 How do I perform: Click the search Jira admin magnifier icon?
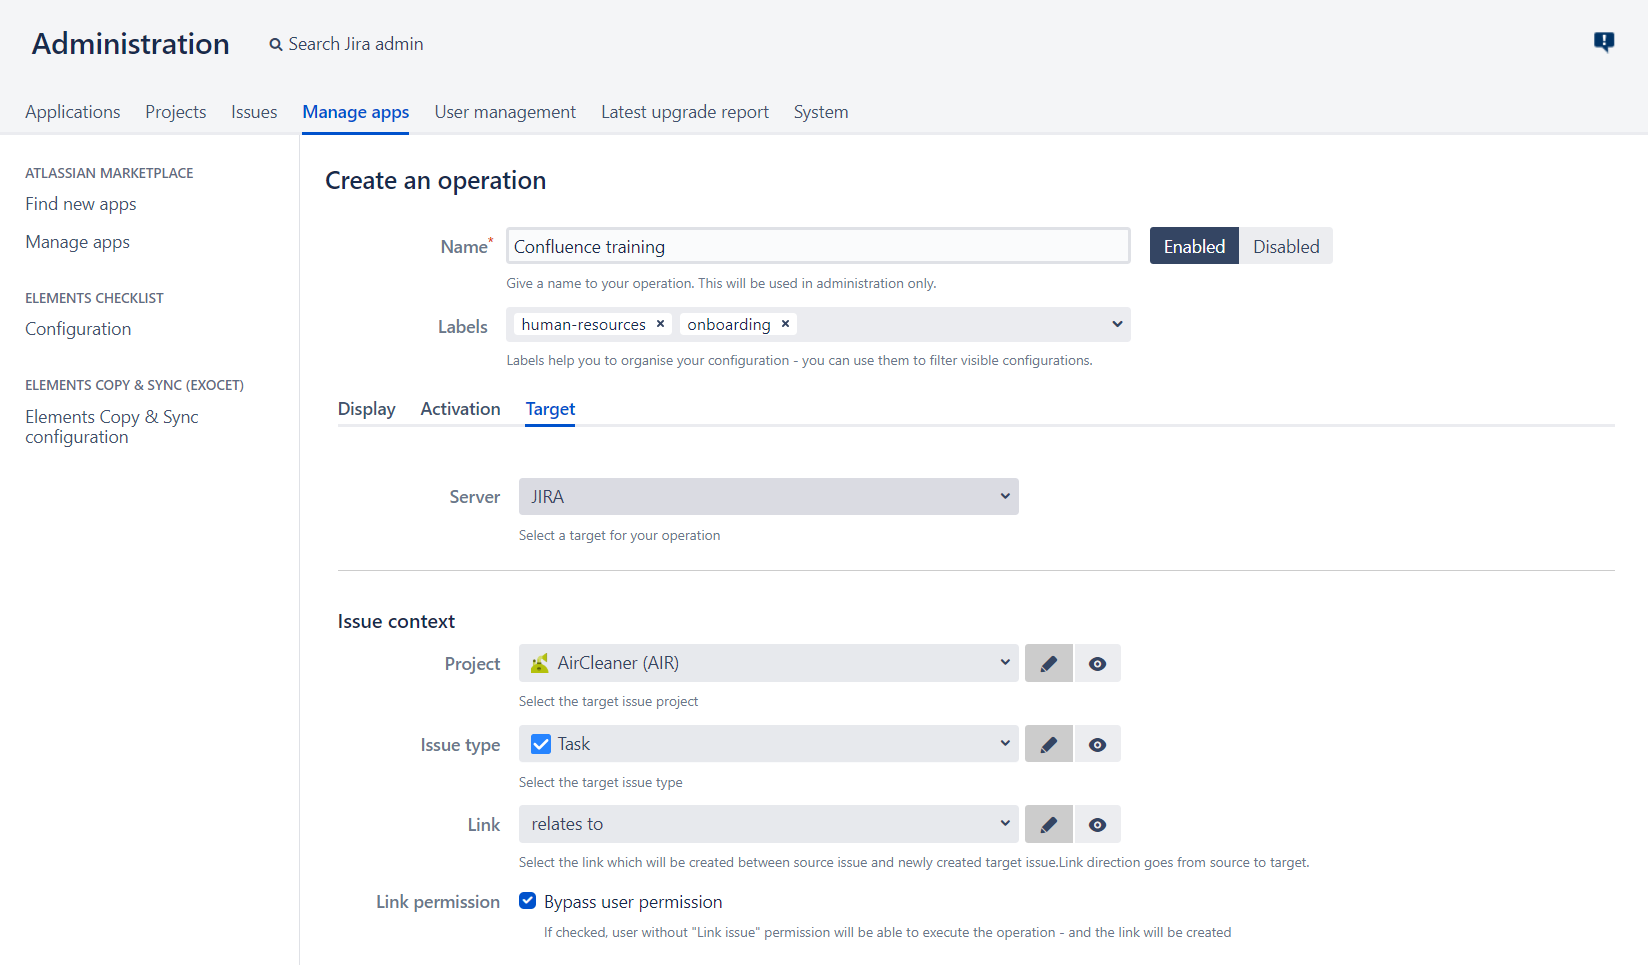(x=275, y=44)
